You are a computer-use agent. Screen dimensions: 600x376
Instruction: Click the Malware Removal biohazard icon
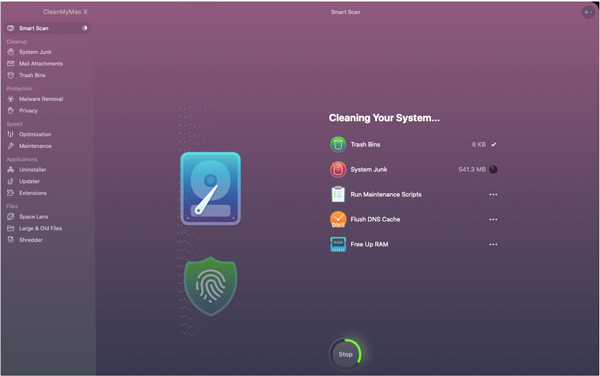[x=11, y=99]
